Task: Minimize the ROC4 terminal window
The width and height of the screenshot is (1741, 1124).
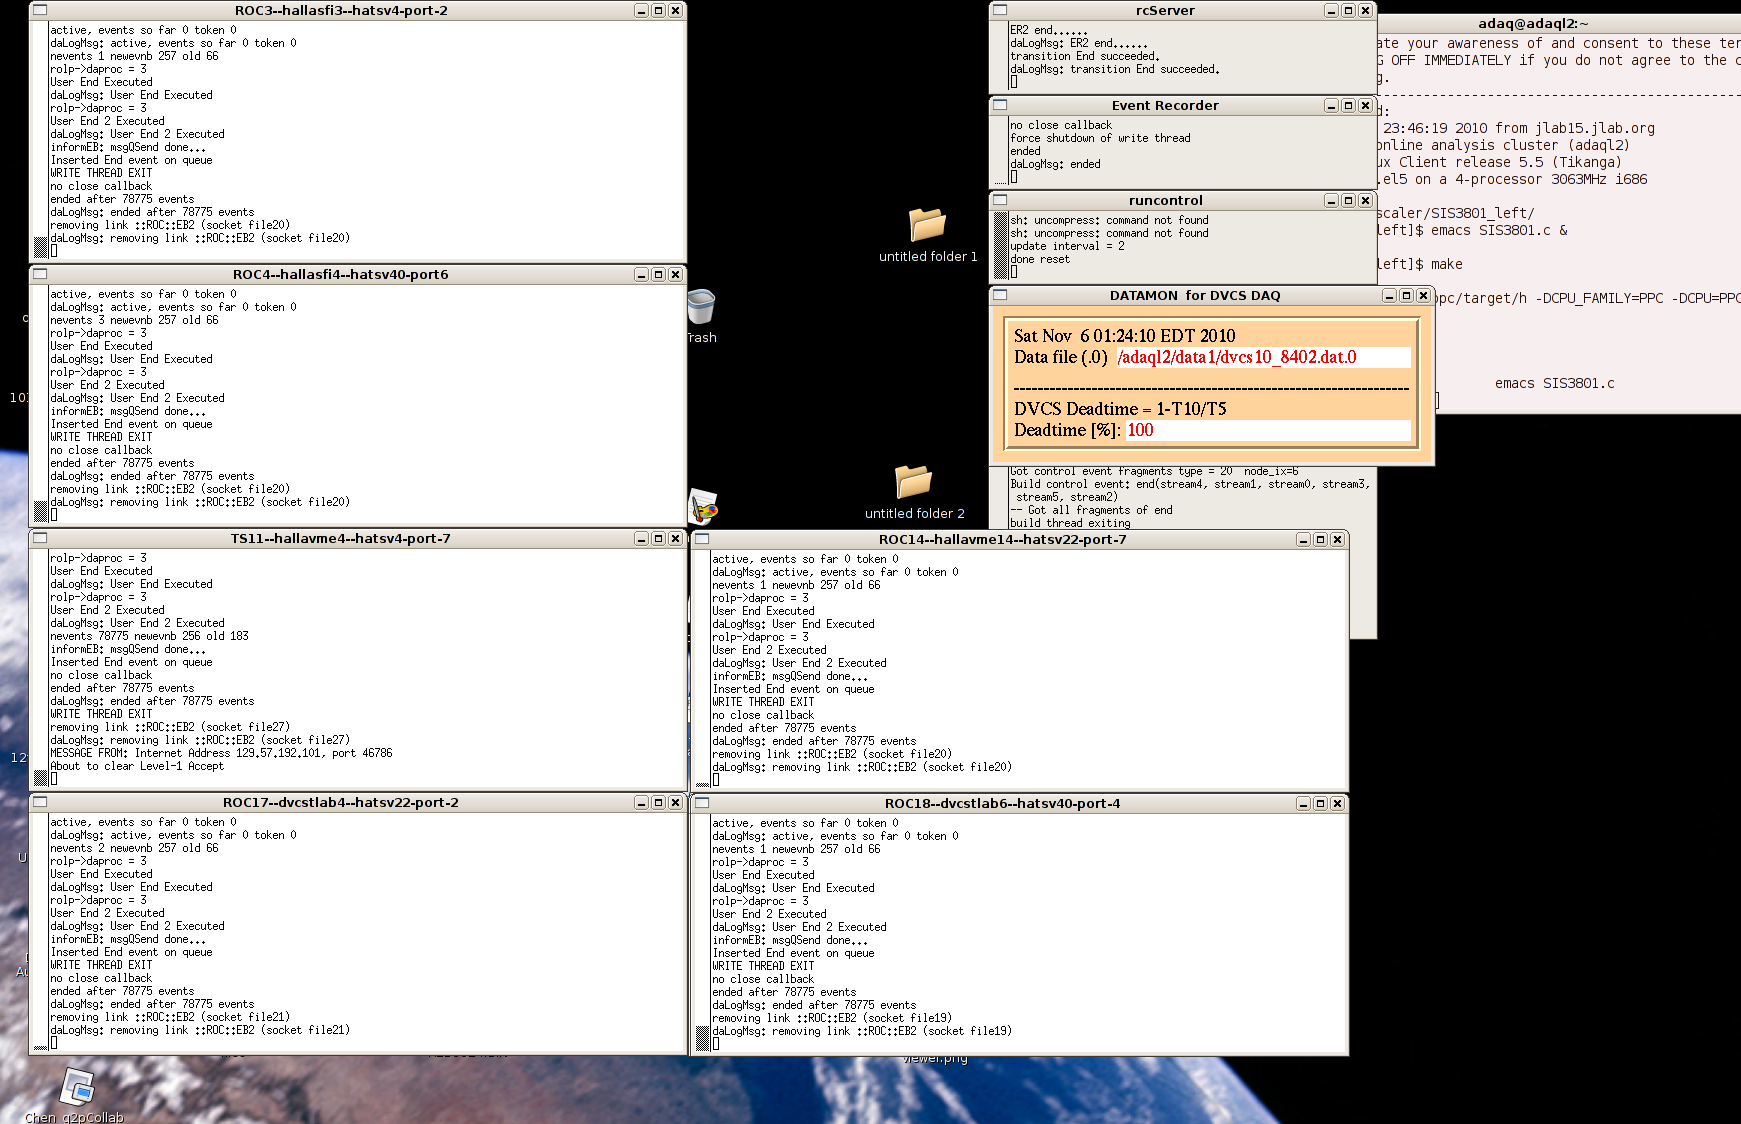Action: pos(641,274)
